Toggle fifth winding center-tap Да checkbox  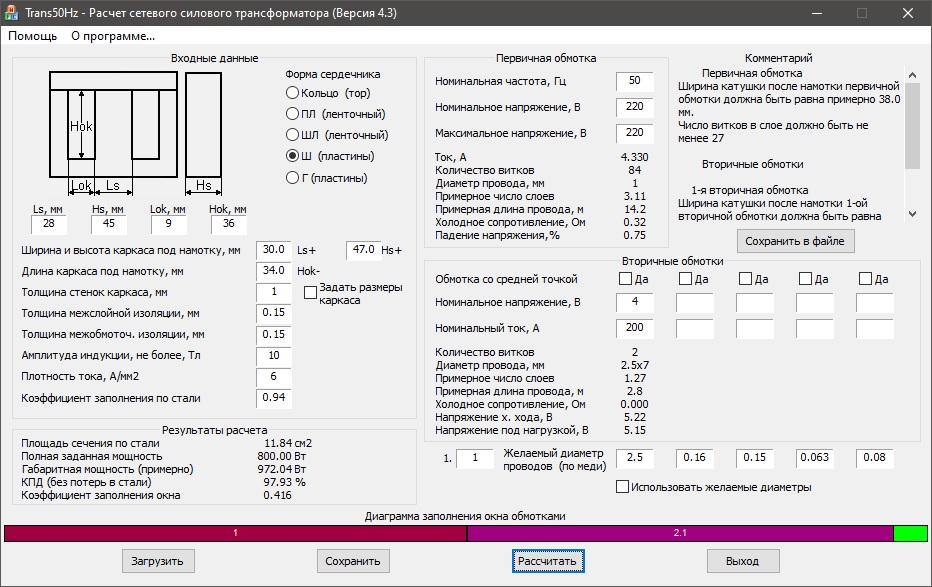coord(865,279)
